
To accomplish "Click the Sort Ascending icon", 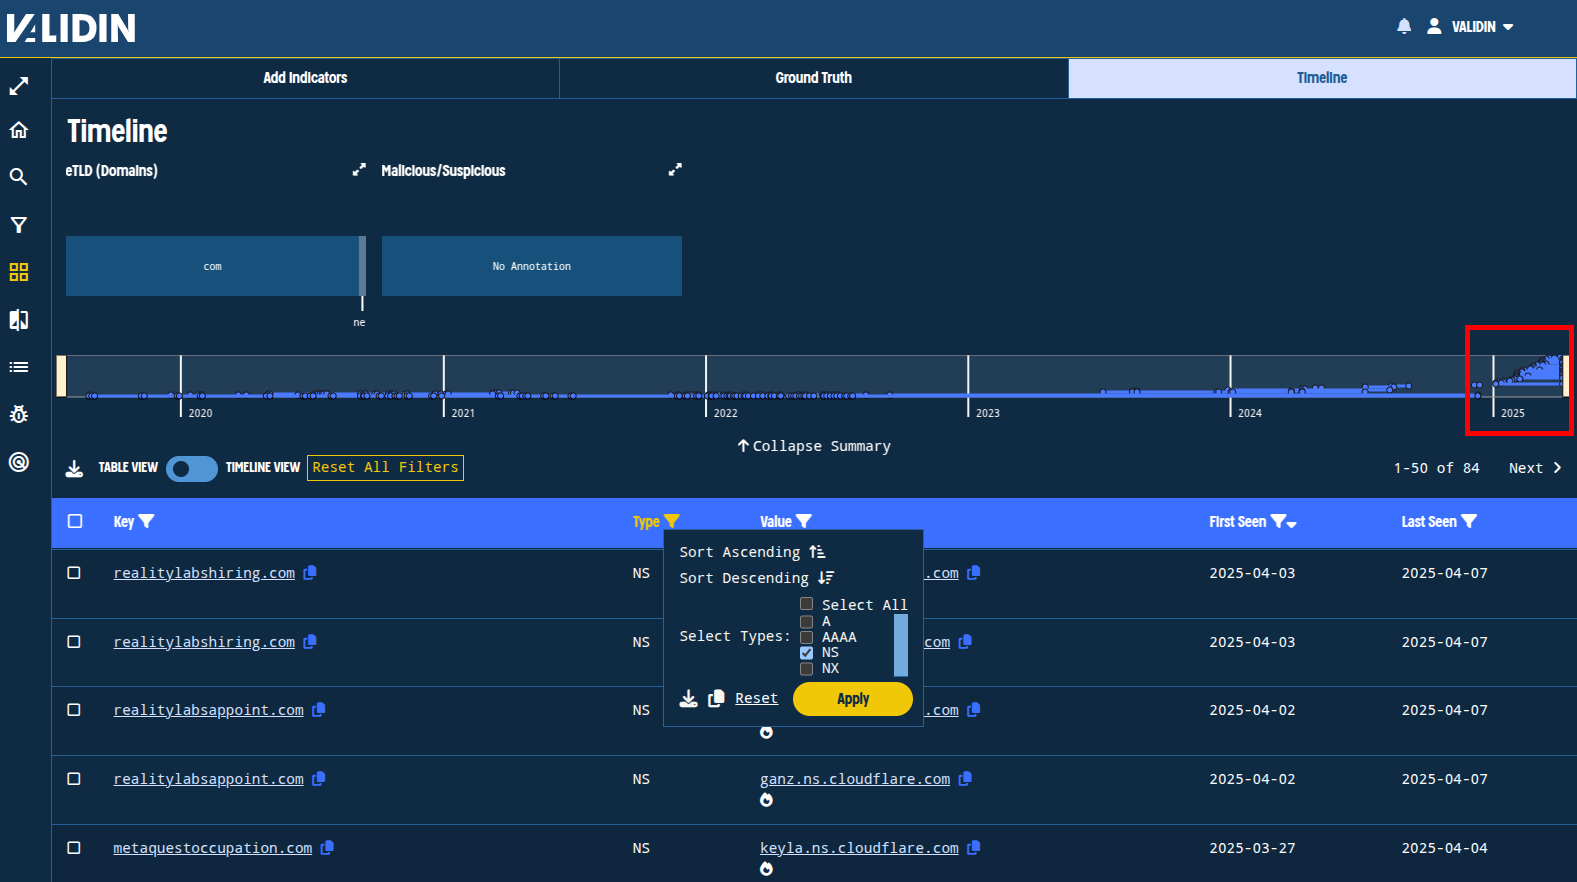I will point(817,552).
